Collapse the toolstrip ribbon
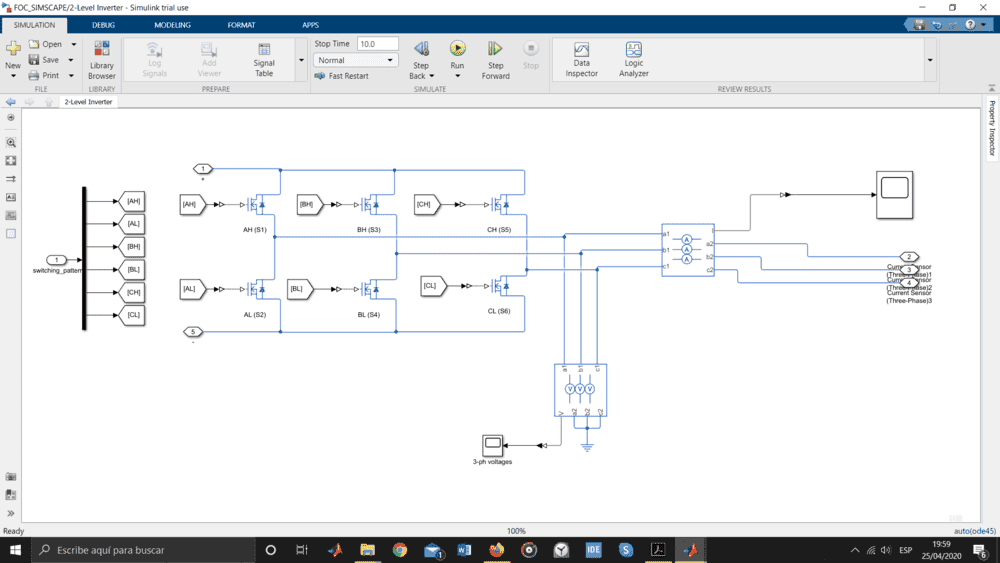The height and width of the screenshot is (563, 1000). pyautogui.click(x=990, y=90)
